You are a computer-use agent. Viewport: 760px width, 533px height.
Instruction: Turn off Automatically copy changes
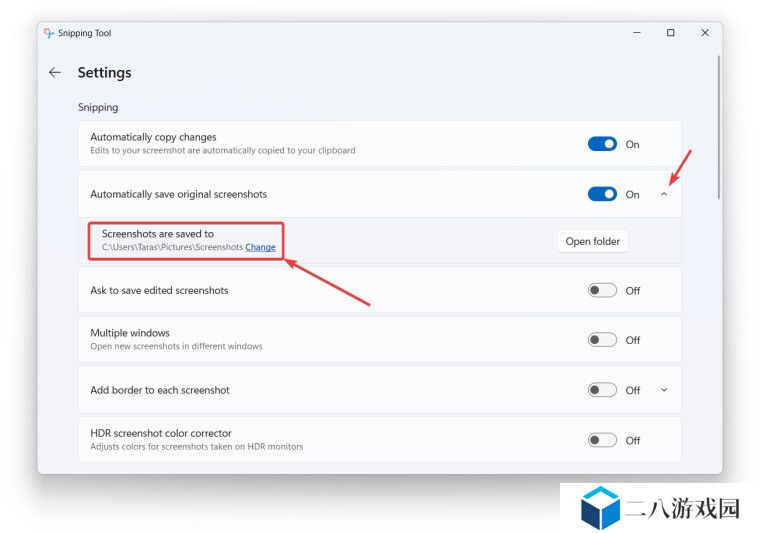[602, 144]
